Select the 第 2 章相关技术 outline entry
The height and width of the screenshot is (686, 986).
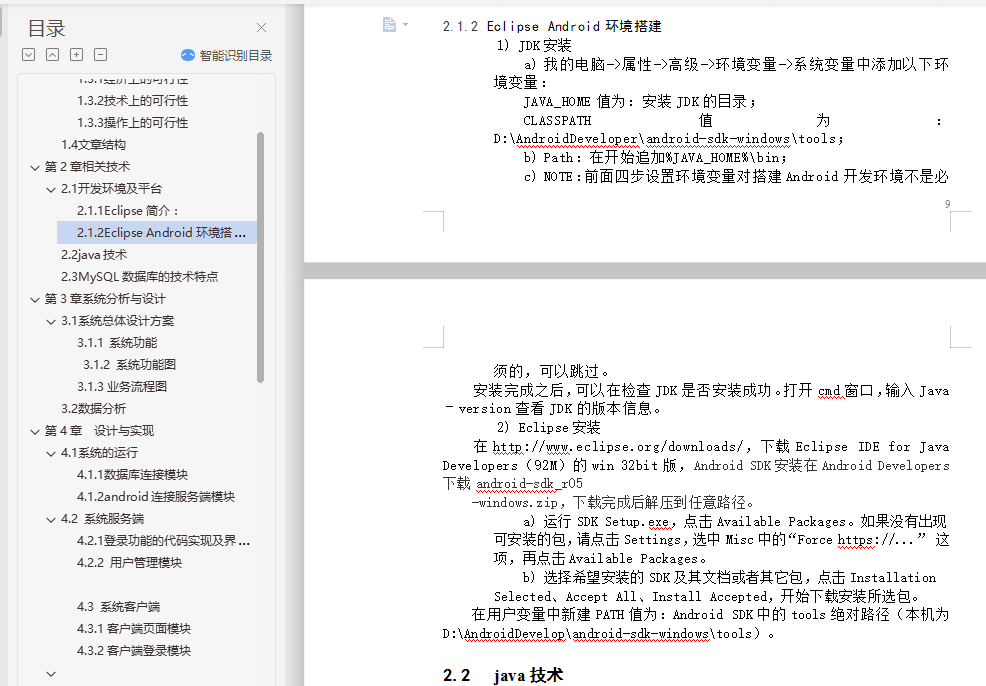[x=87, y=167]
